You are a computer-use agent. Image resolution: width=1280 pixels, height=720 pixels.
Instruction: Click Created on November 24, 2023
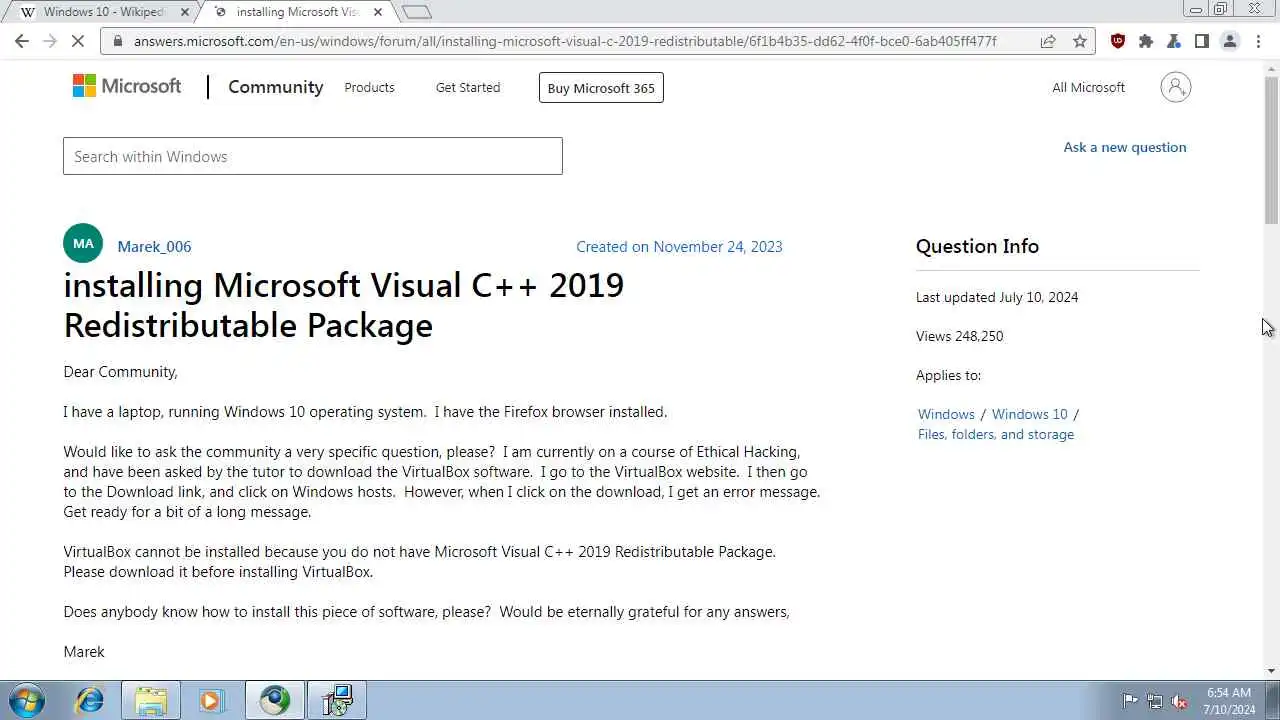click(x=679, y=246)
